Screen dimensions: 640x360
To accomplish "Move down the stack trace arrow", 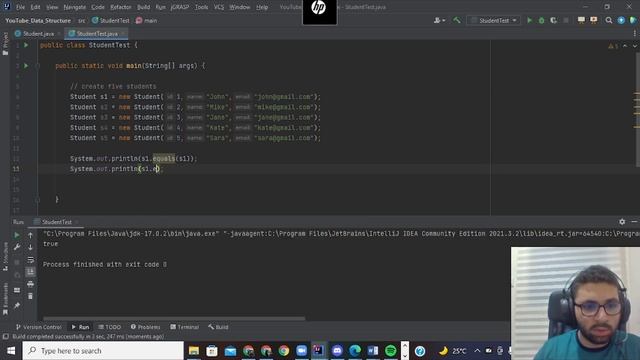I will pos(31,247).
